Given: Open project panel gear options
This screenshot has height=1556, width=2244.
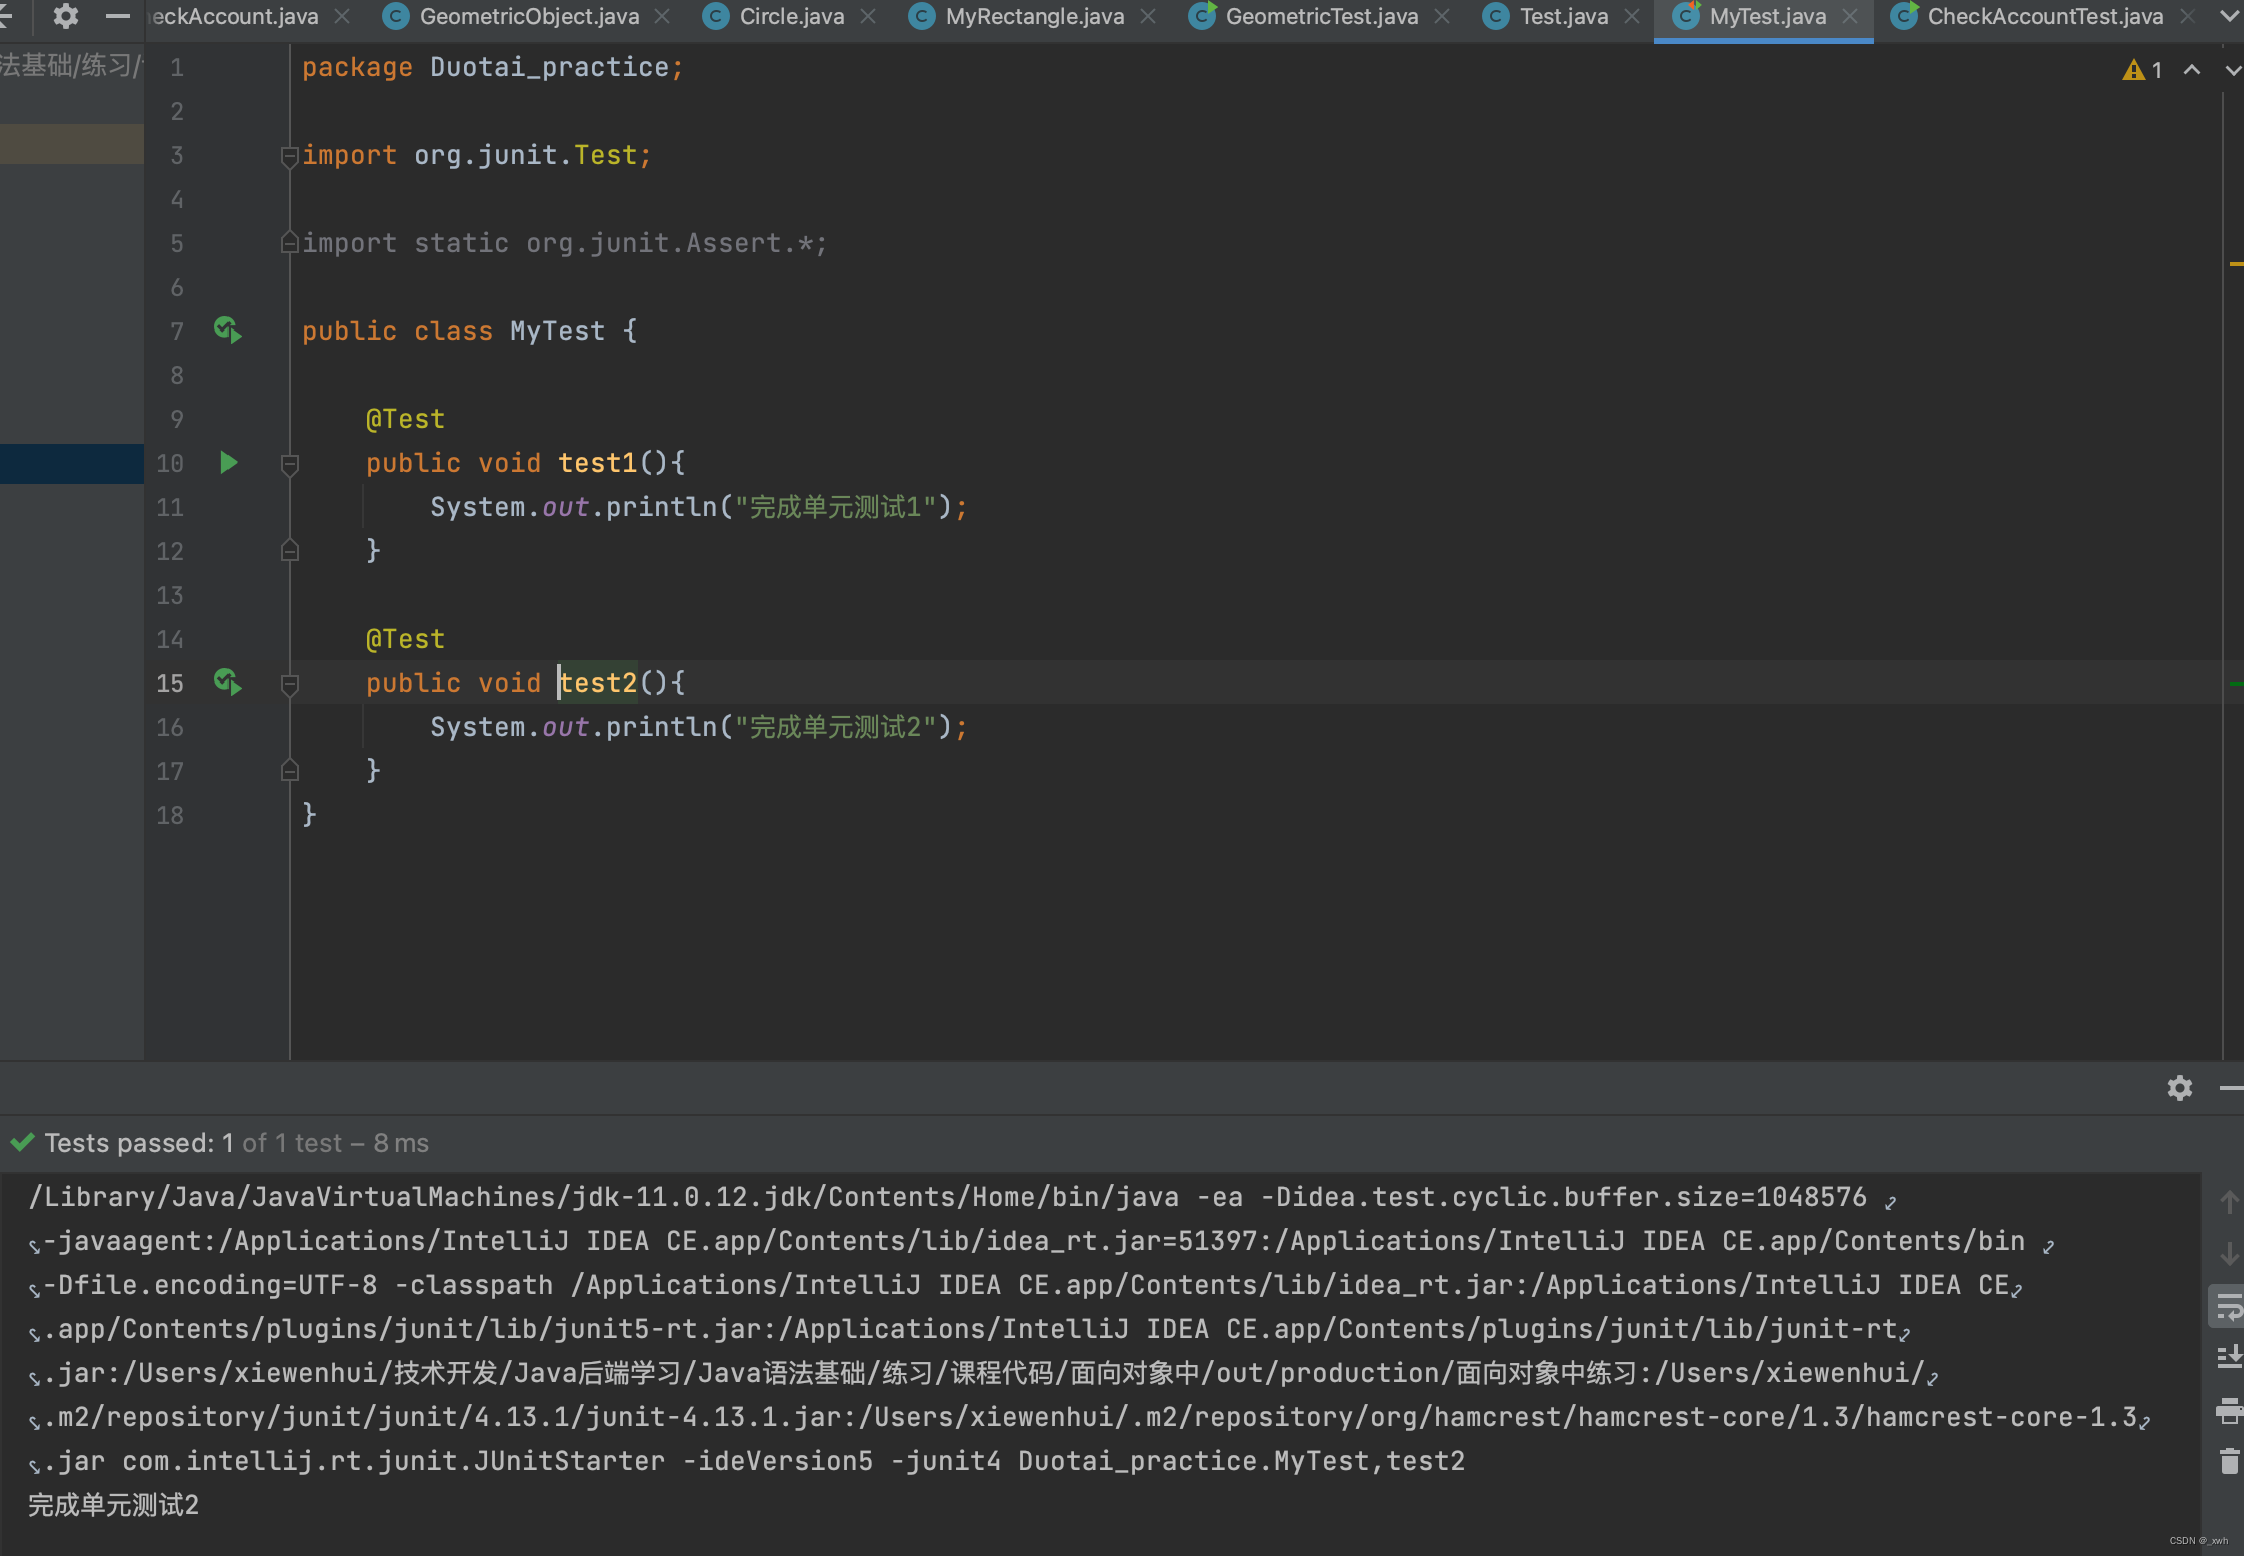Looking at the screenshot, I should click(x=65, y=16).
